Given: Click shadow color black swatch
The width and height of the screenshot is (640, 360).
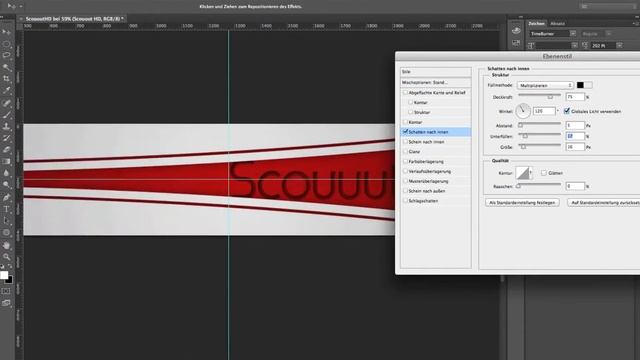Looking at the screenshot, I should point(580,85).
